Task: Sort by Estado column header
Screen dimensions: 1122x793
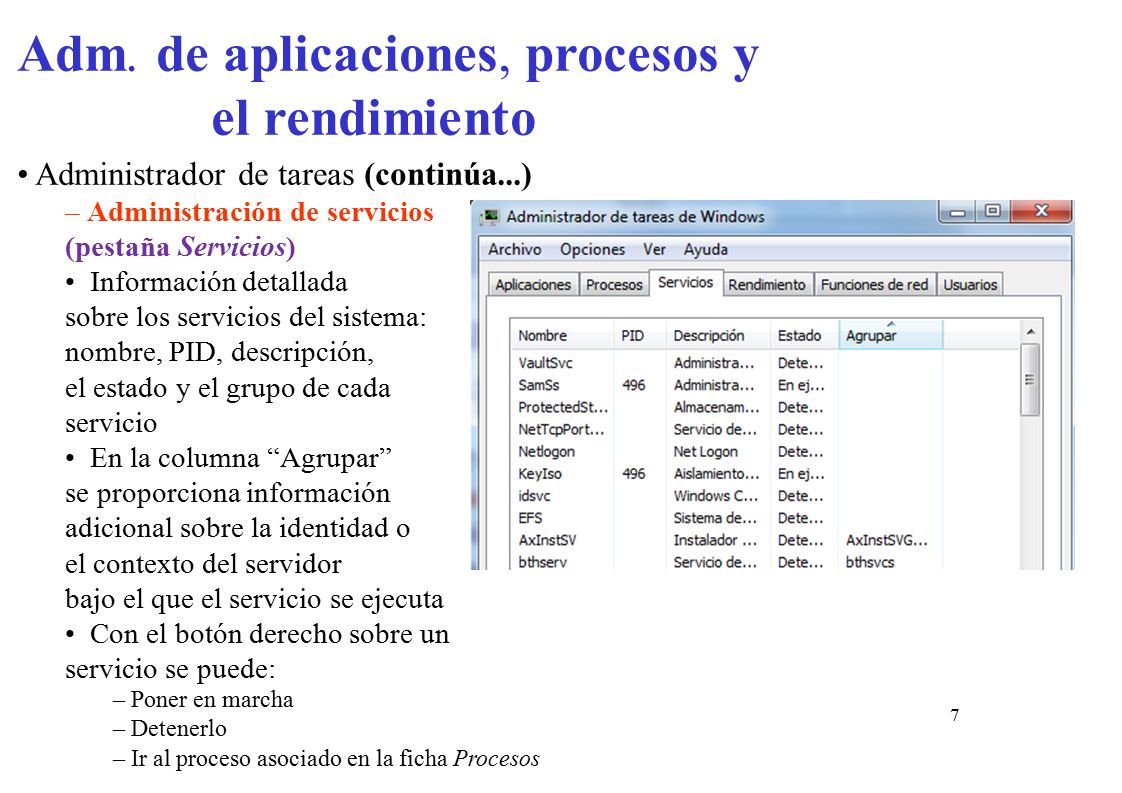Action: coord(804,335)
